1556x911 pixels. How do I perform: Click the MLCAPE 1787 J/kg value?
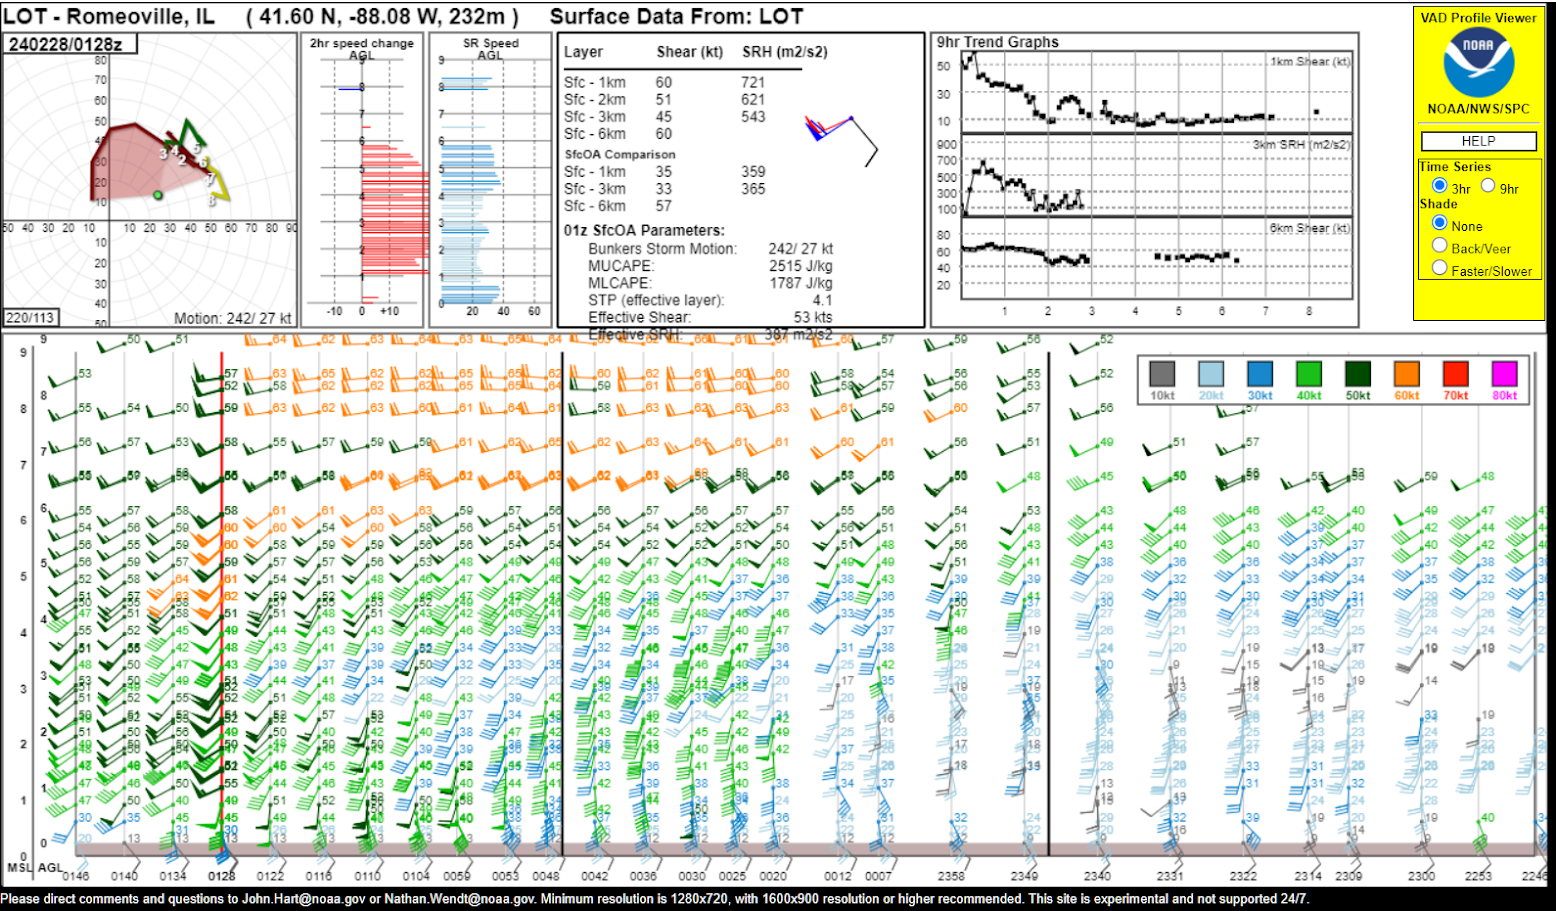point(800,283)
